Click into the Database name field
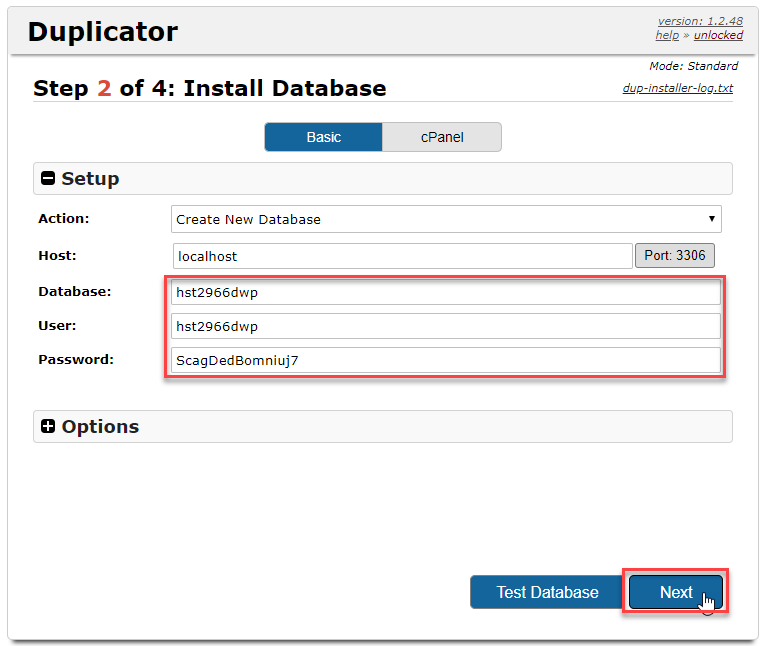Image resolution: width=764 pixels, height=646 pixels. pos(445,292)
